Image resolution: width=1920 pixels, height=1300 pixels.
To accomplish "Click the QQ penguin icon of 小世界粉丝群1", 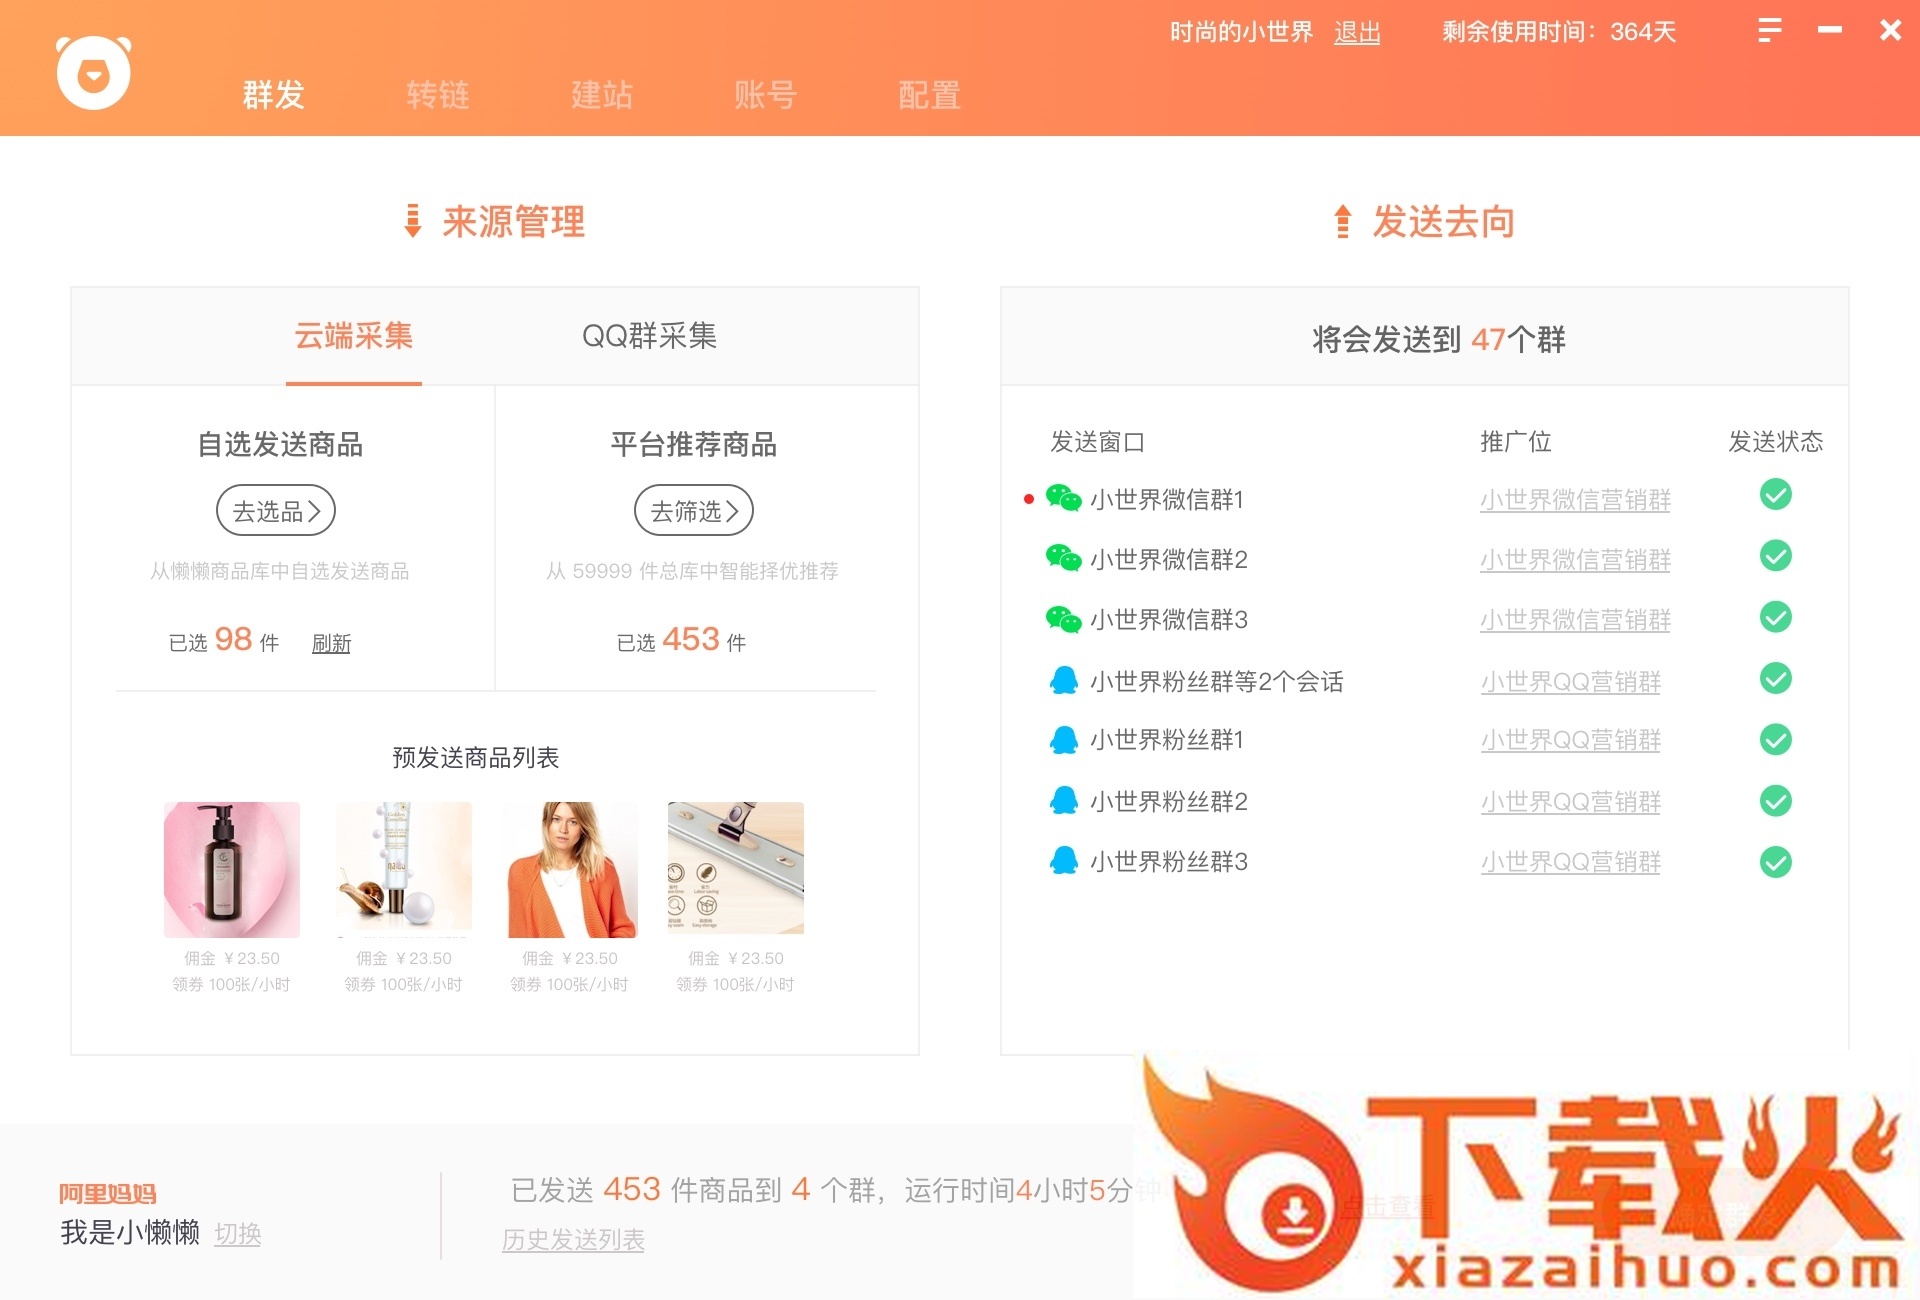I will [x=1063, y=740].
